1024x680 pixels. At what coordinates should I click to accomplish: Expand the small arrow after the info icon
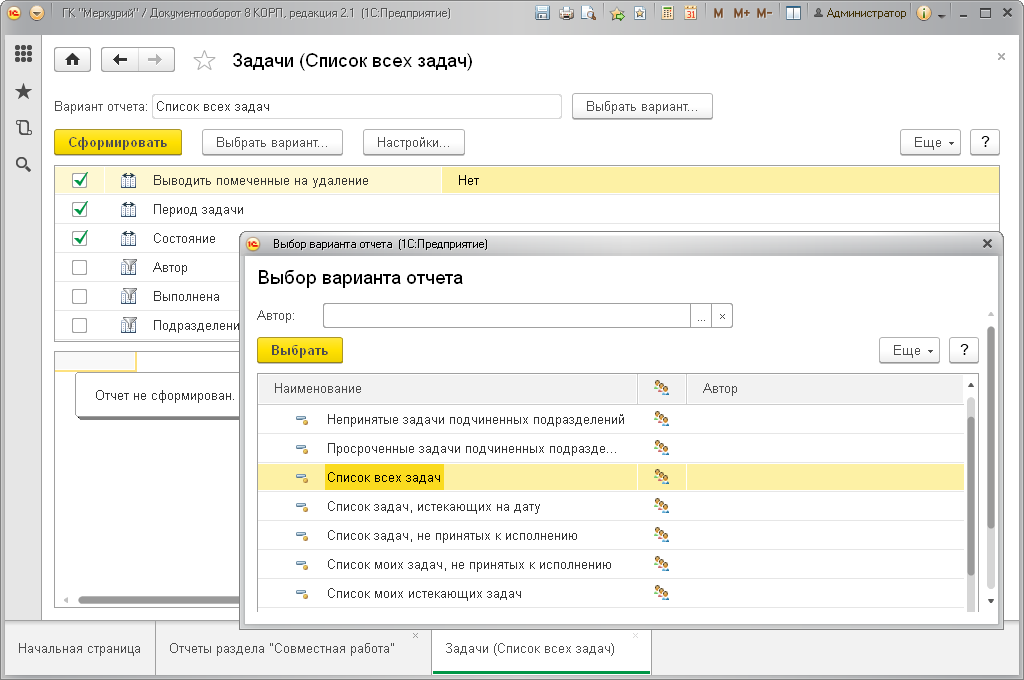[941, 14]
